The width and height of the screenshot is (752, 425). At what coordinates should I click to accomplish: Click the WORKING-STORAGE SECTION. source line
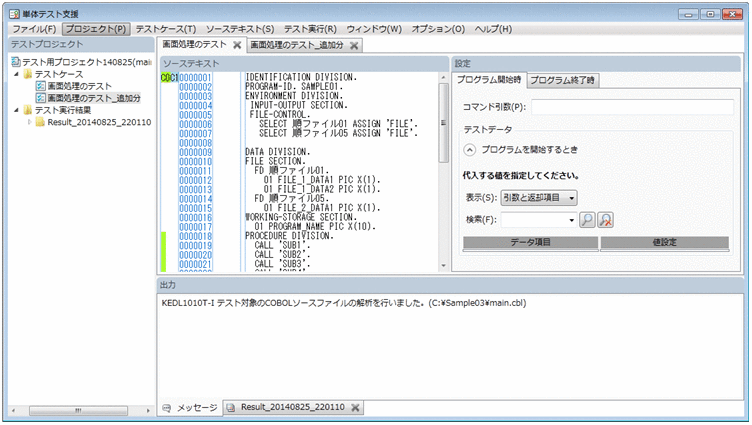[x=299, y=218]
